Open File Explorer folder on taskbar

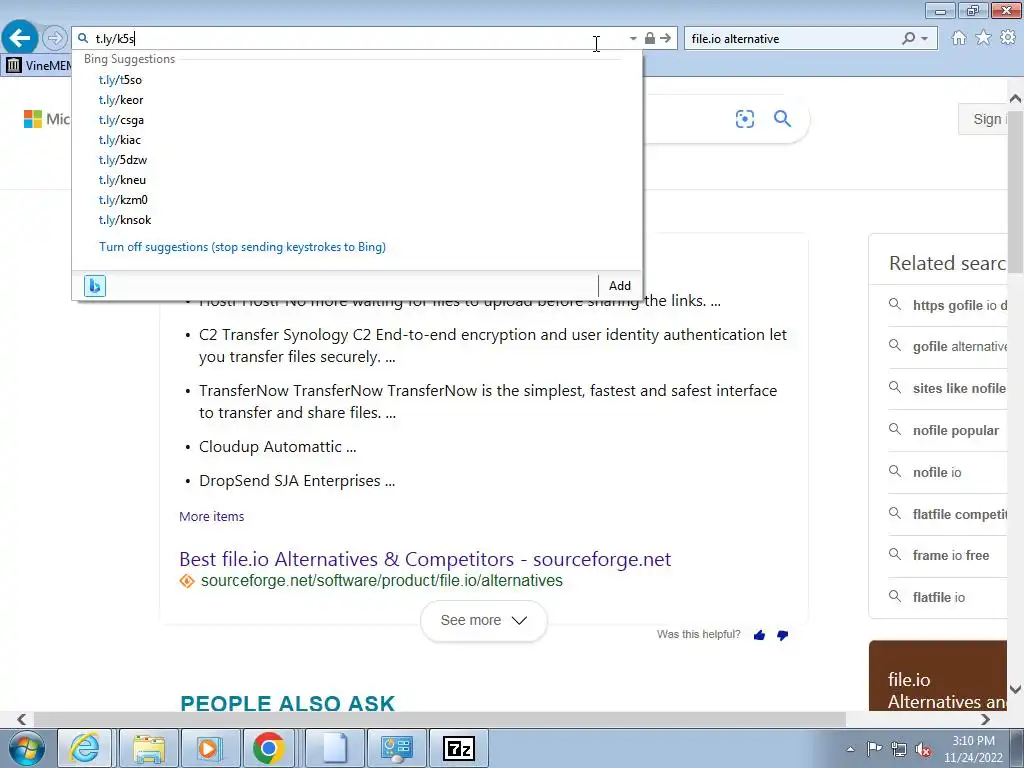(148, 748)
